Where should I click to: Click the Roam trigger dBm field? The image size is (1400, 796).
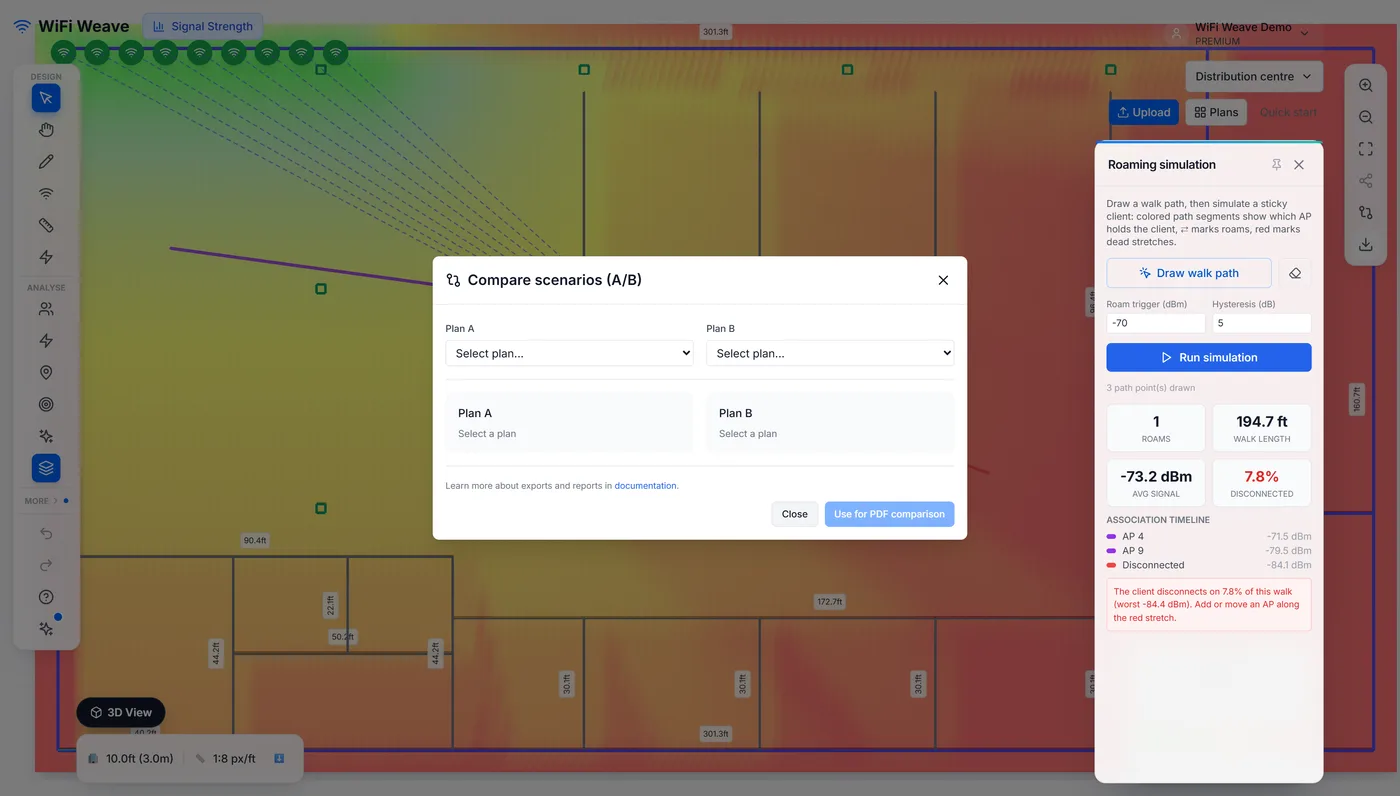[x=1156, y=323]
